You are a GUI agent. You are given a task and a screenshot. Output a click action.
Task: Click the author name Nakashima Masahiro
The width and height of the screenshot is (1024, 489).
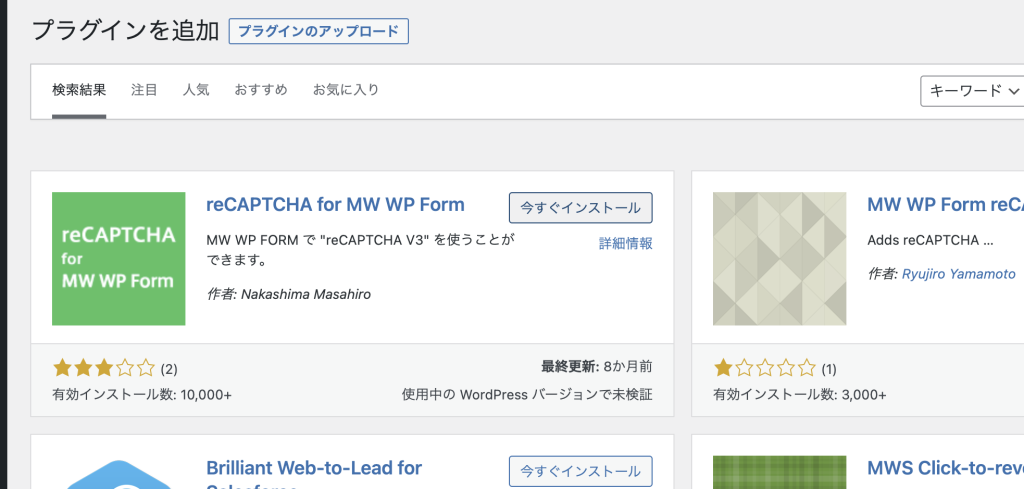pyautogui.click(x=306, y=294)
